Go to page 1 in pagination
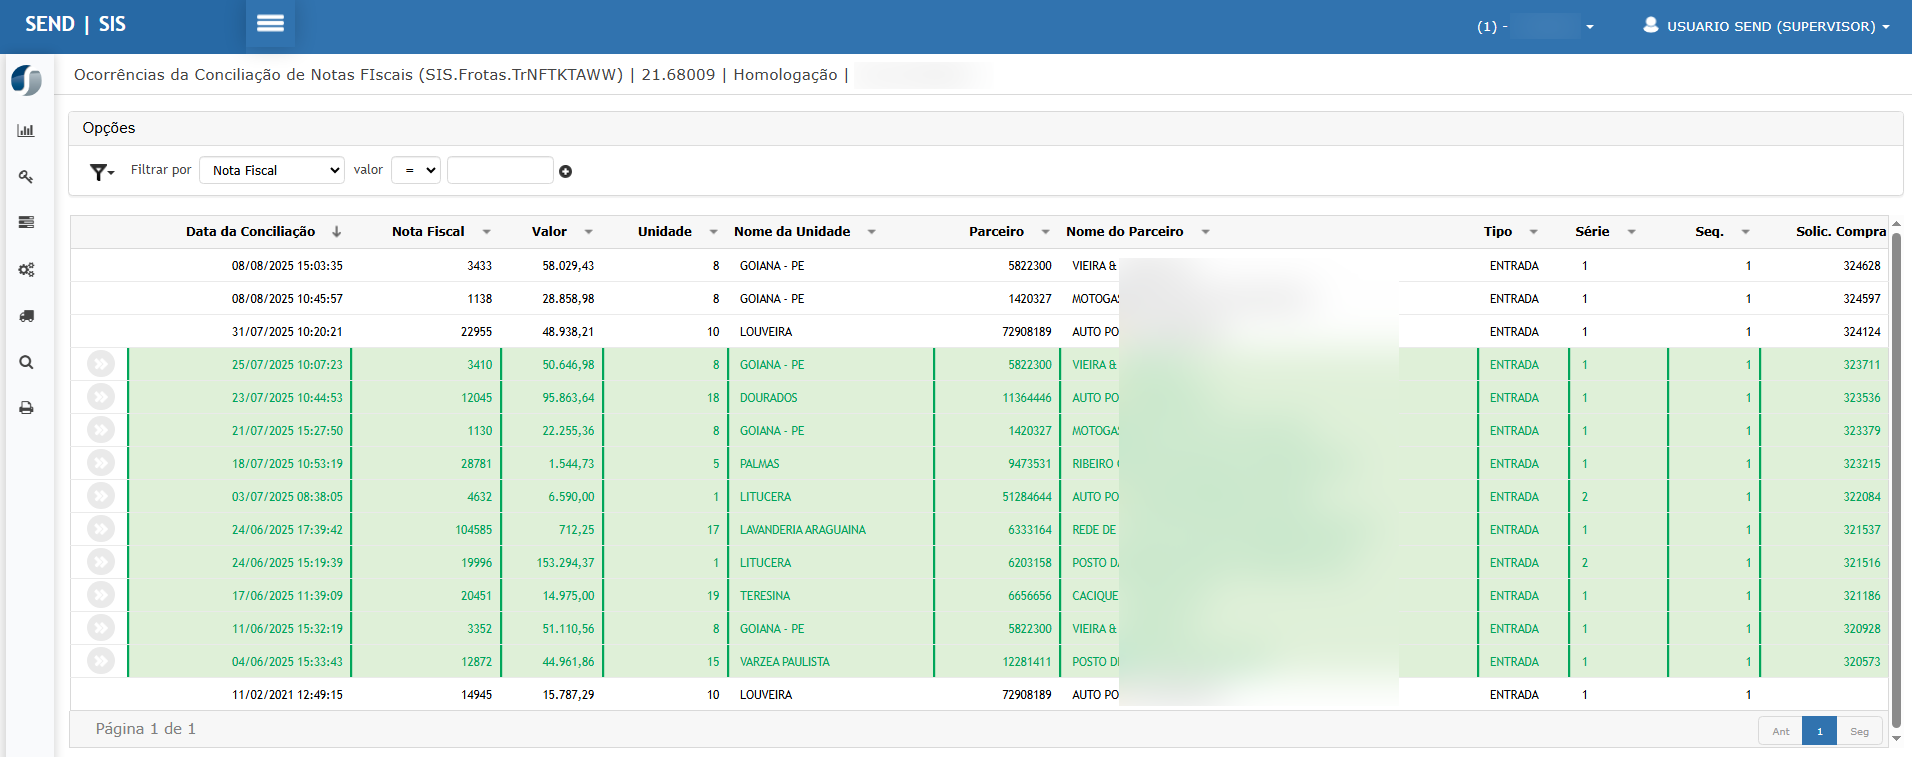This screenshot has width=1912, height=757. 1819,731
